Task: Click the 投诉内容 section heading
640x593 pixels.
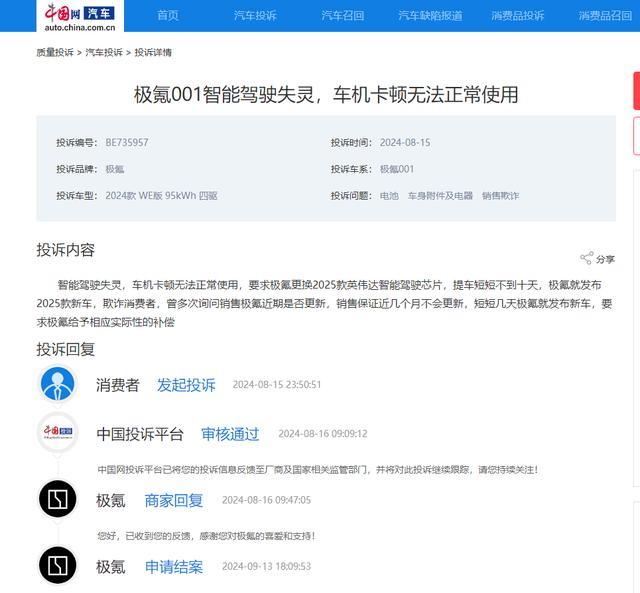Action: coord(65,250)
